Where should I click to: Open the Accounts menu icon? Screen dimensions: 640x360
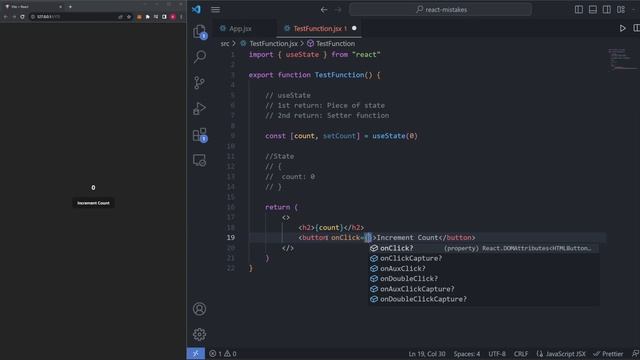coord(200,309)
